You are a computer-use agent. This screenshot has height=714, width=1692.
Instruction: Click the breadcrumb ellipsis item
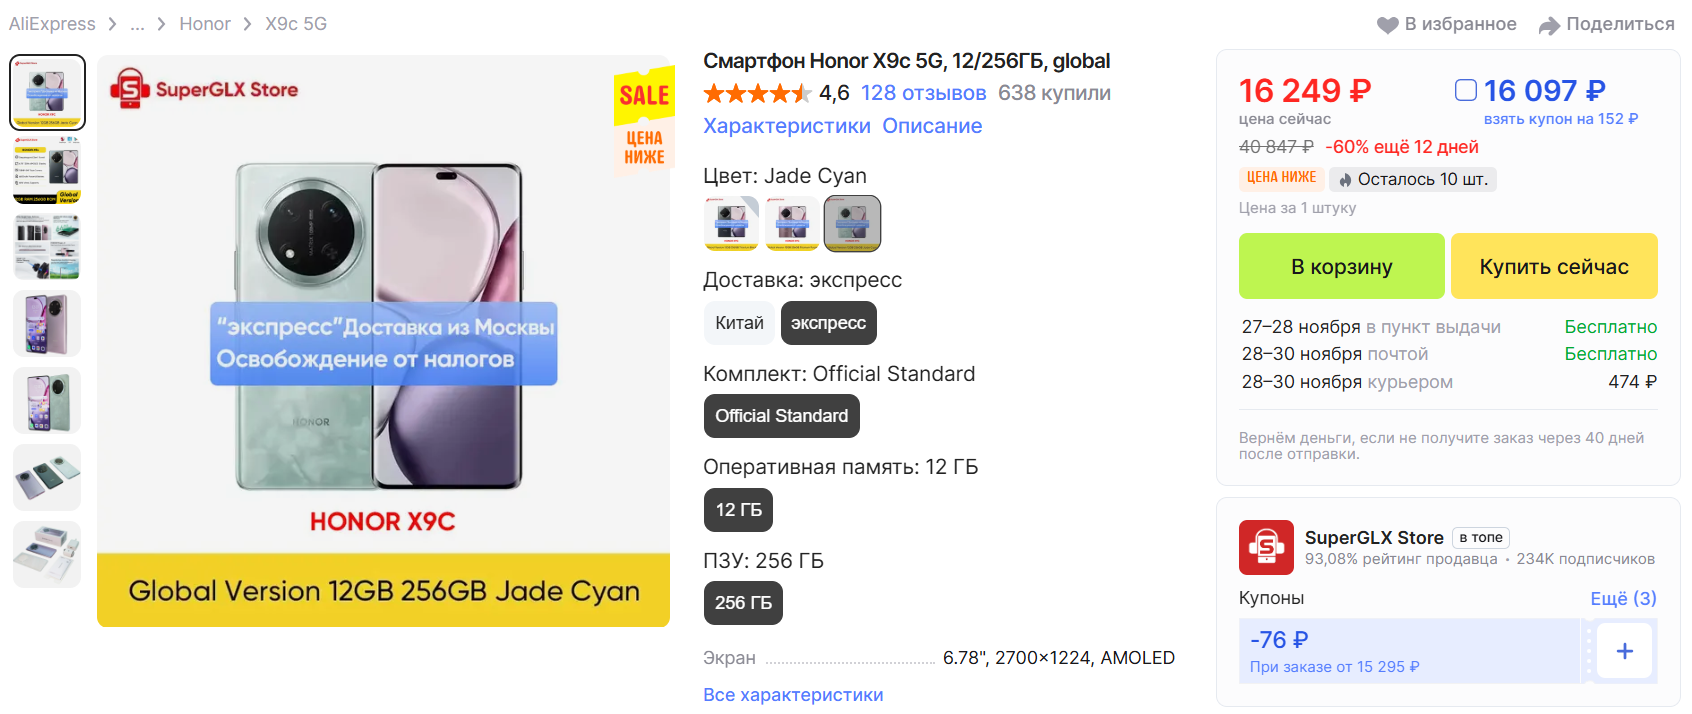pyautogui.click(x=138, y=24)
